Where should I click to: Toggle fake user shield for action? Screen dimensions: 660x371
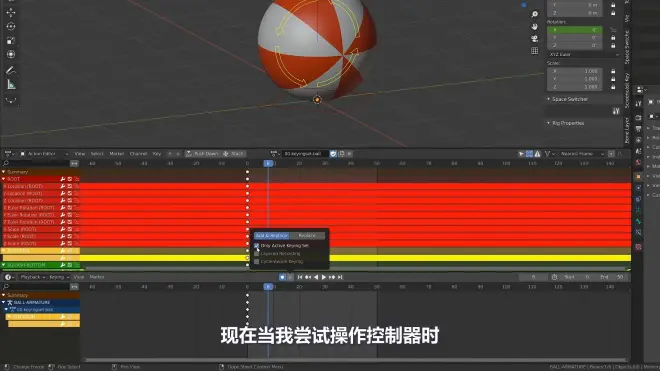pyautogui.click(x=333, y=154)
